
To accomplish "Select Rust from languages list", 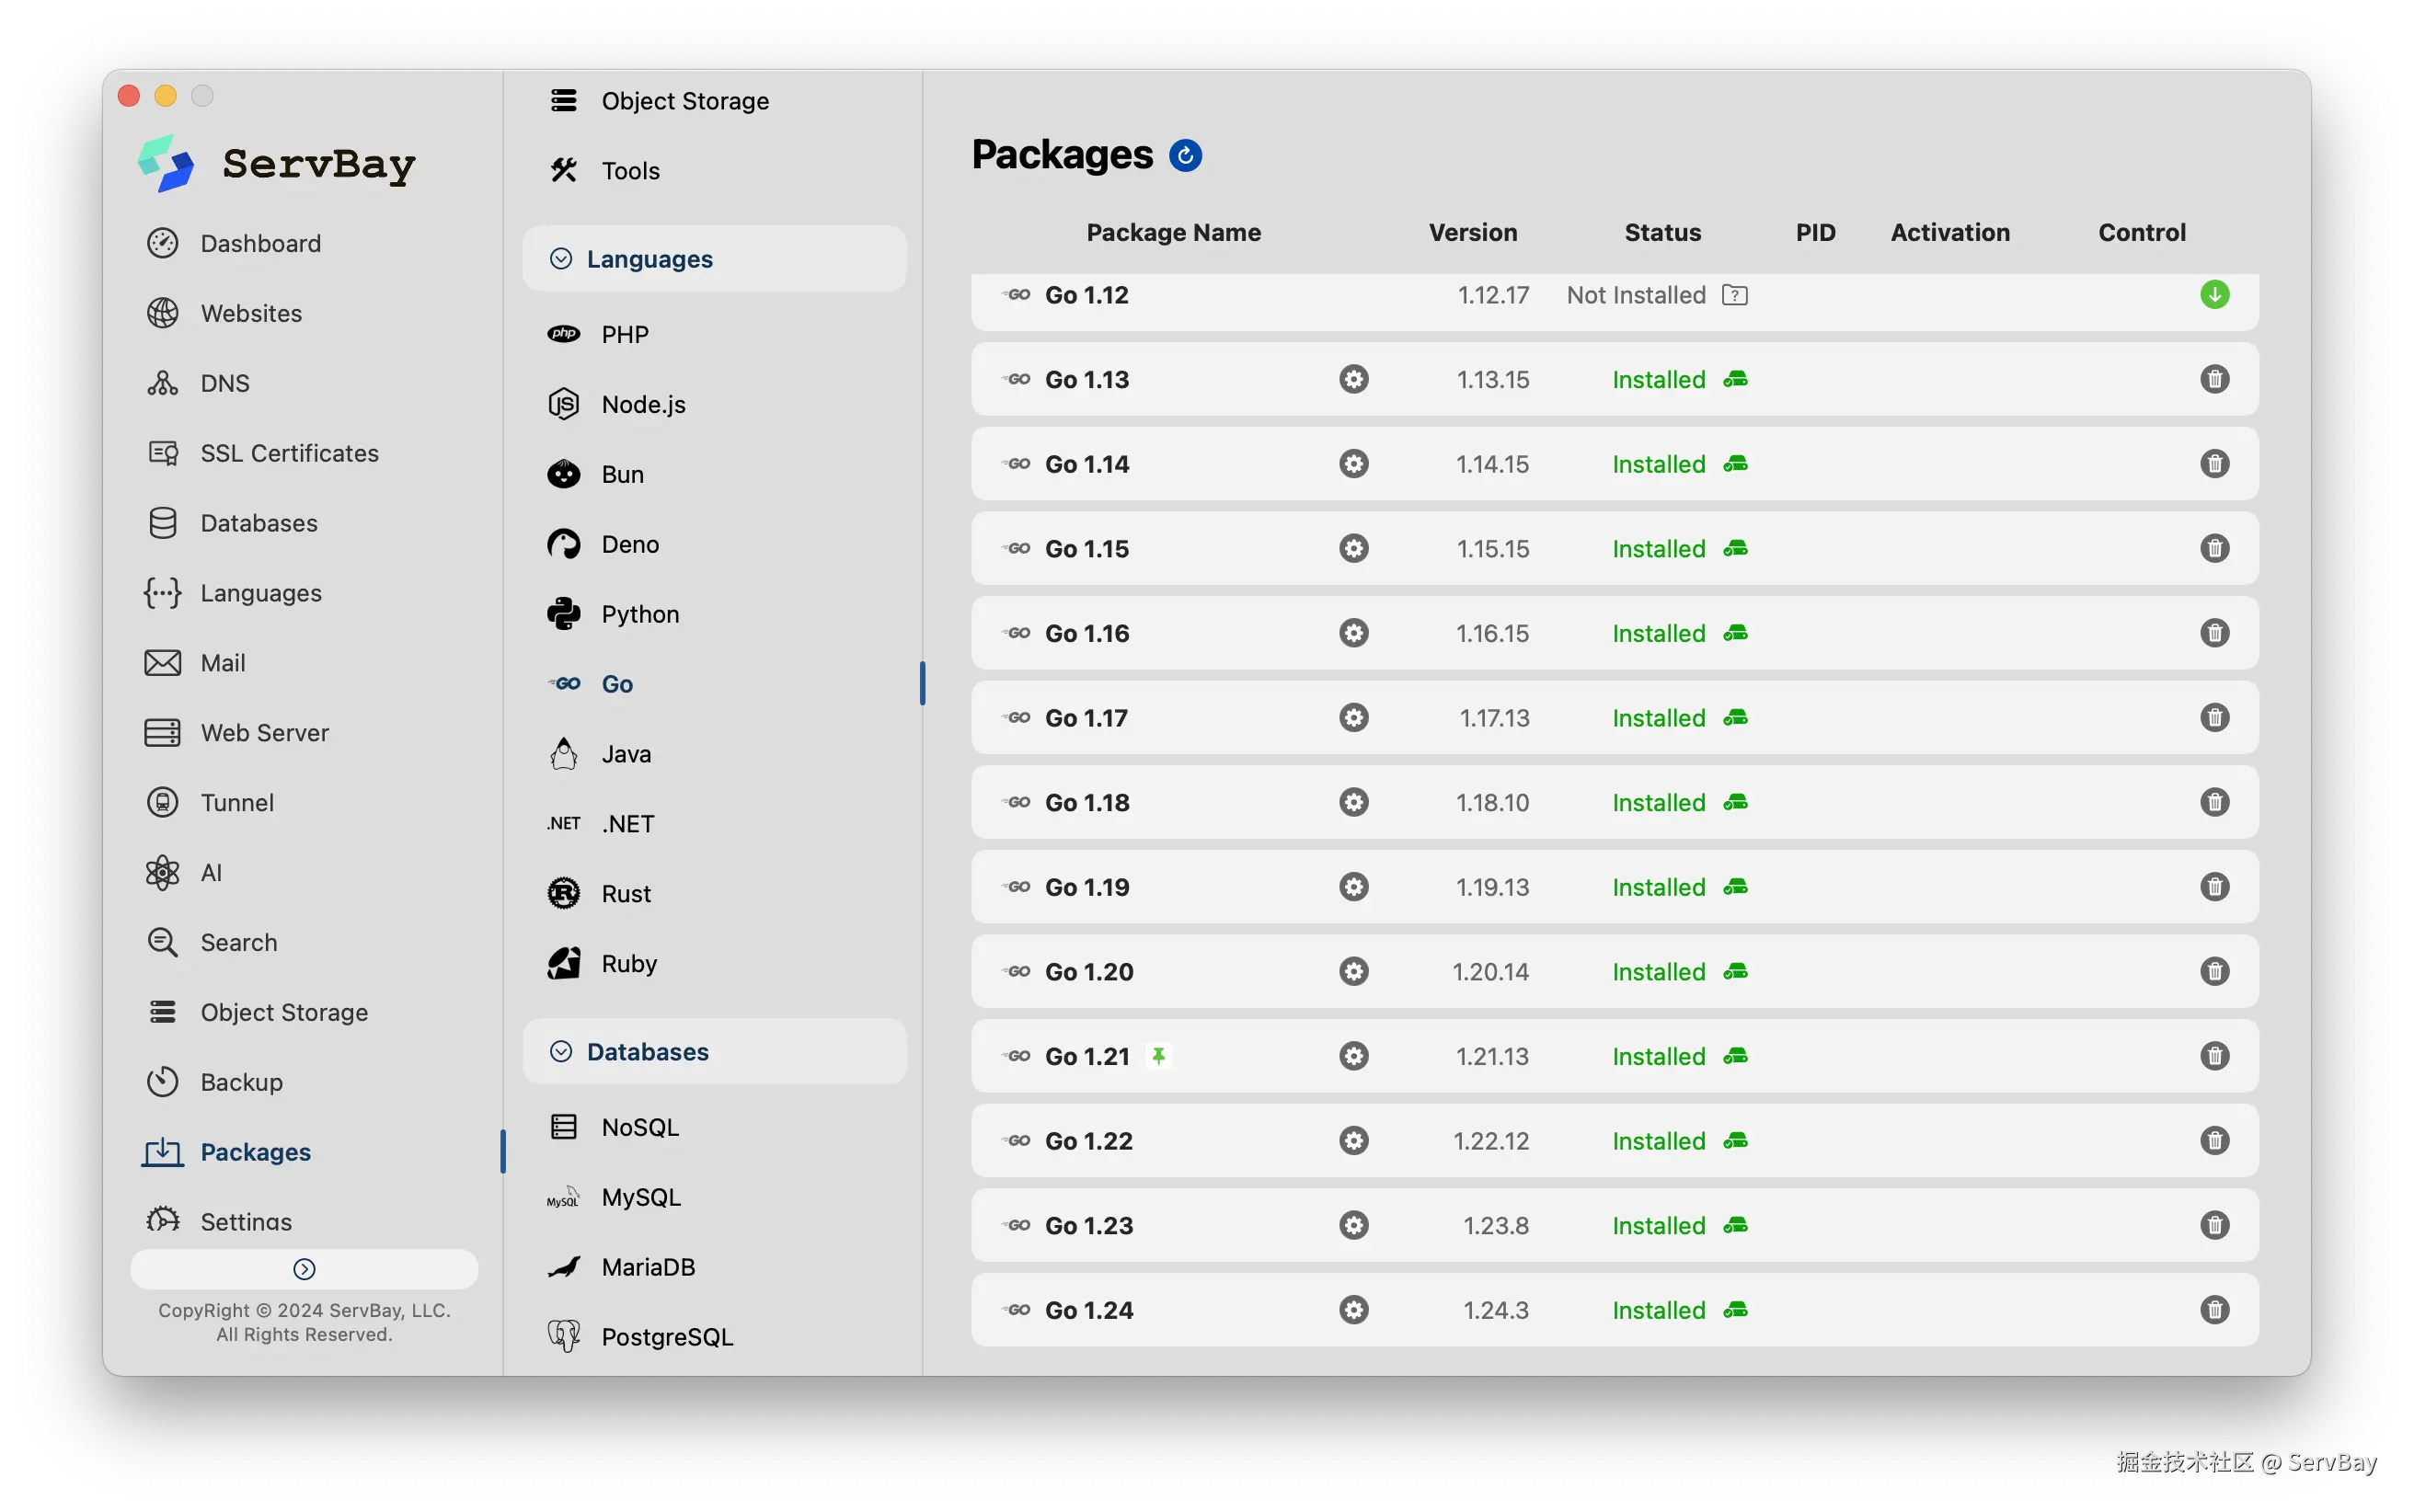I will pyautogui.click(x=626, y=894).
